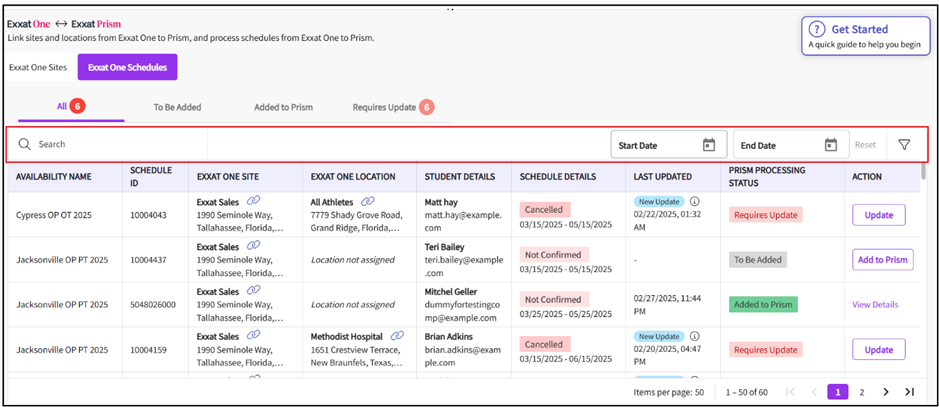This screenshot has height=407, width=939.
Task: Switch to Exxat One Sites tab
Action: coord(38,68)
